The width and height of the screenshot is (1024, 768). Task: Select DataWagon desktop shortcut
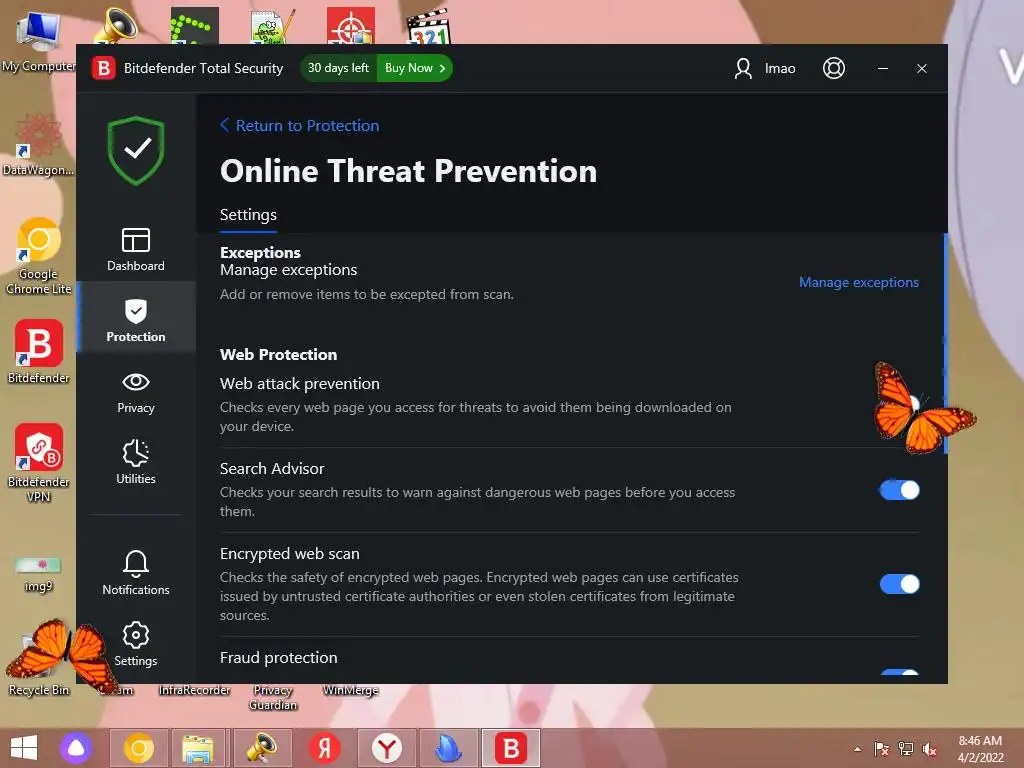coord(38,145)
